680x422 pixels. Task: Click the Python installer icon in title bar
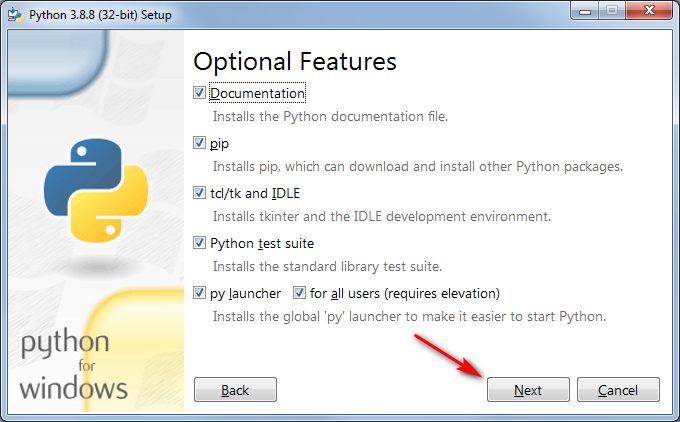[x=15, y=12]
